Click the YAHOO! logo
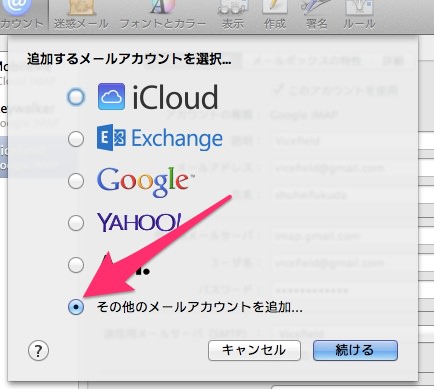The width and height of the screenshot is (434, 389). [139, 222]
